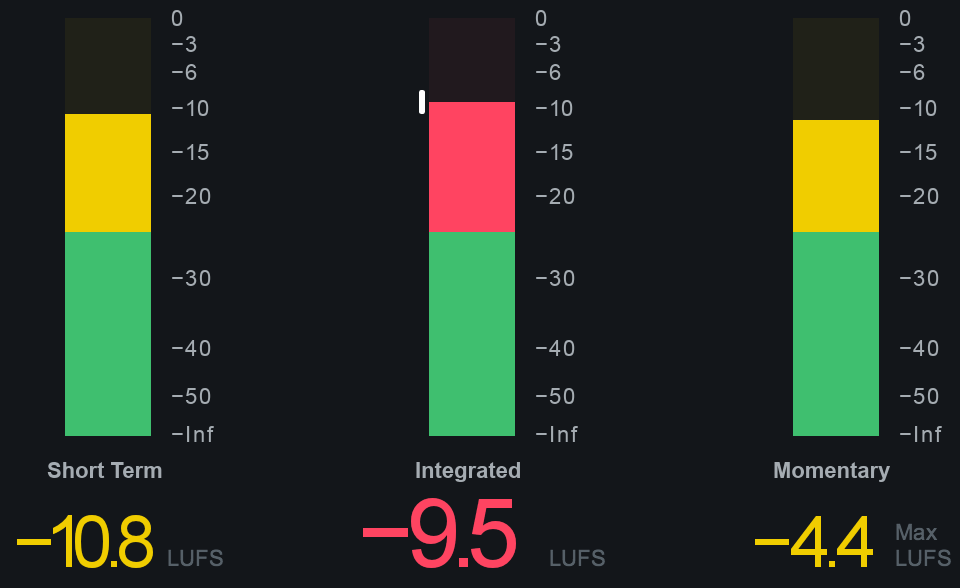
Task: Select the Short Term label
Action: (x=105, y=470)
